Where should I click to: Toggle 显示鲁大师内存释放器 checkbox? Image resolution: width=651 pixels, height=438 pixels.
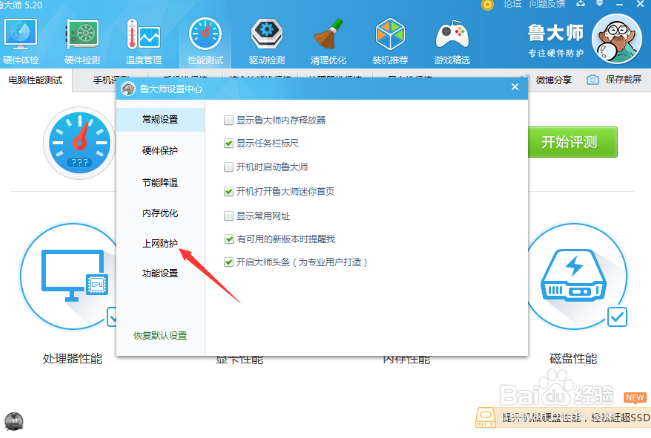coord(228,120)
